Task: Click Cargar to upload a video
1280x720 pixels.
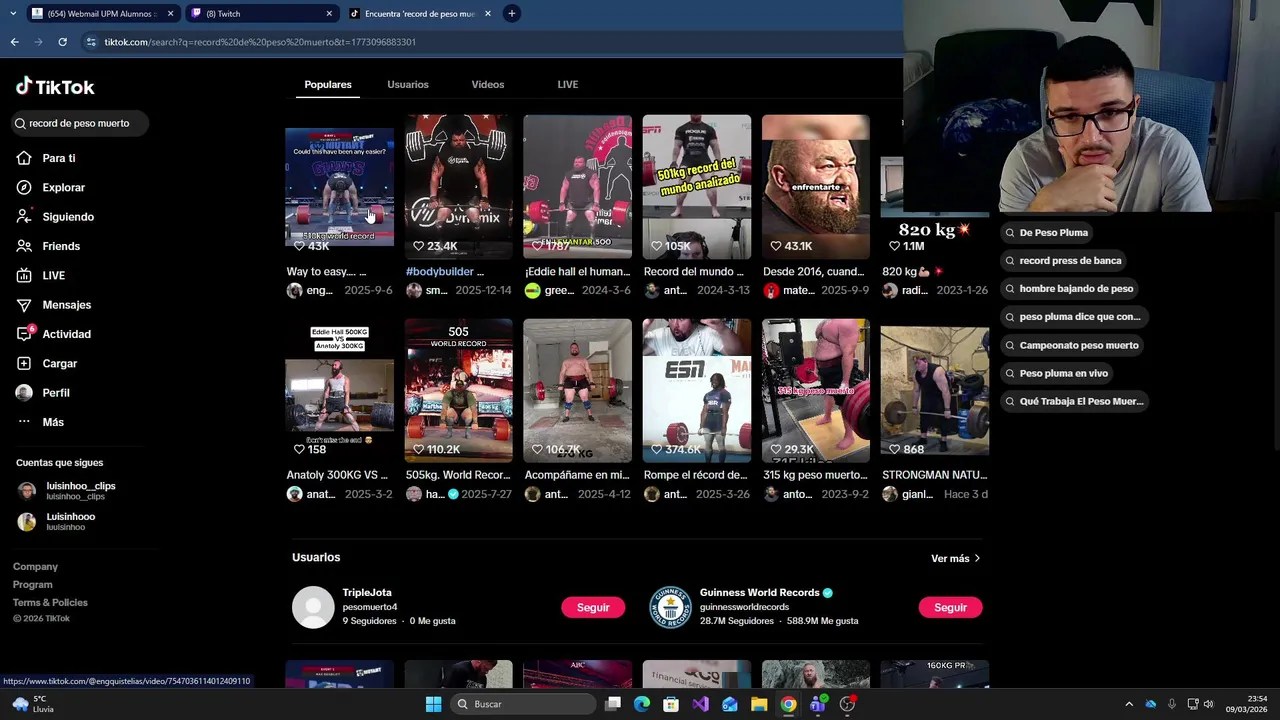Action: 47,363
